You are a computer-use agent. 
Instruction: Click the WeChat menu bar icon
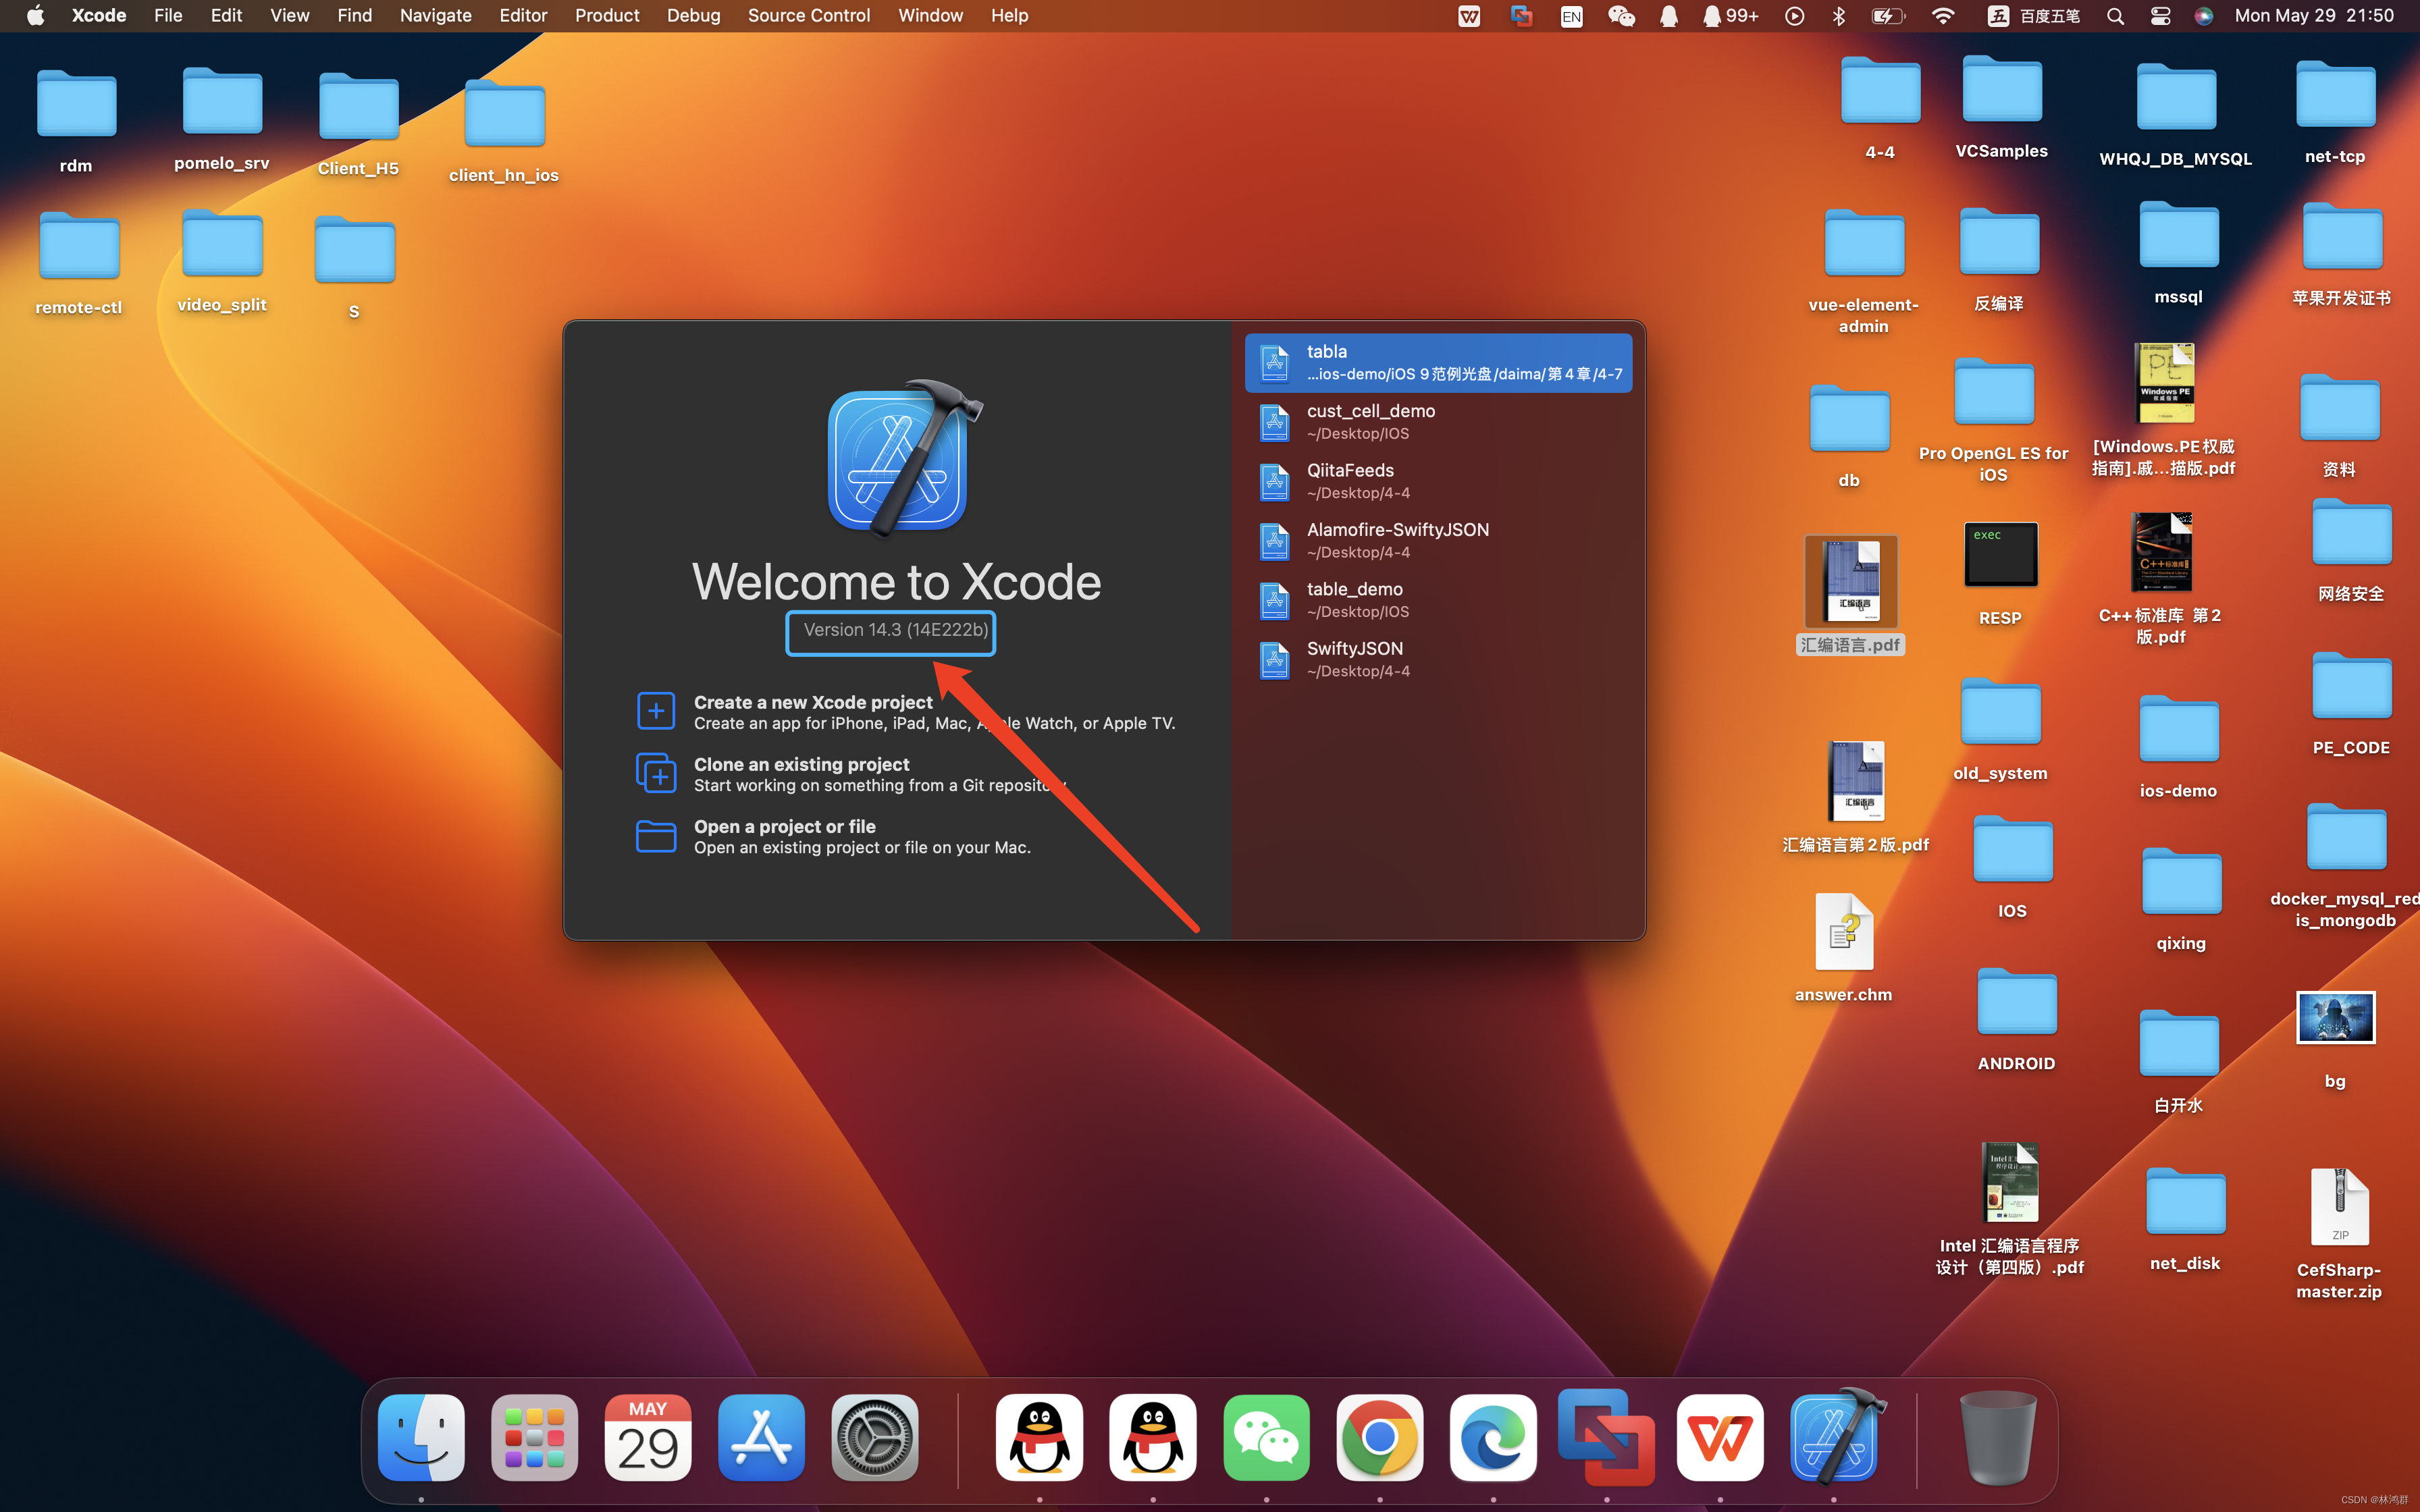(x=1621, y=16)
